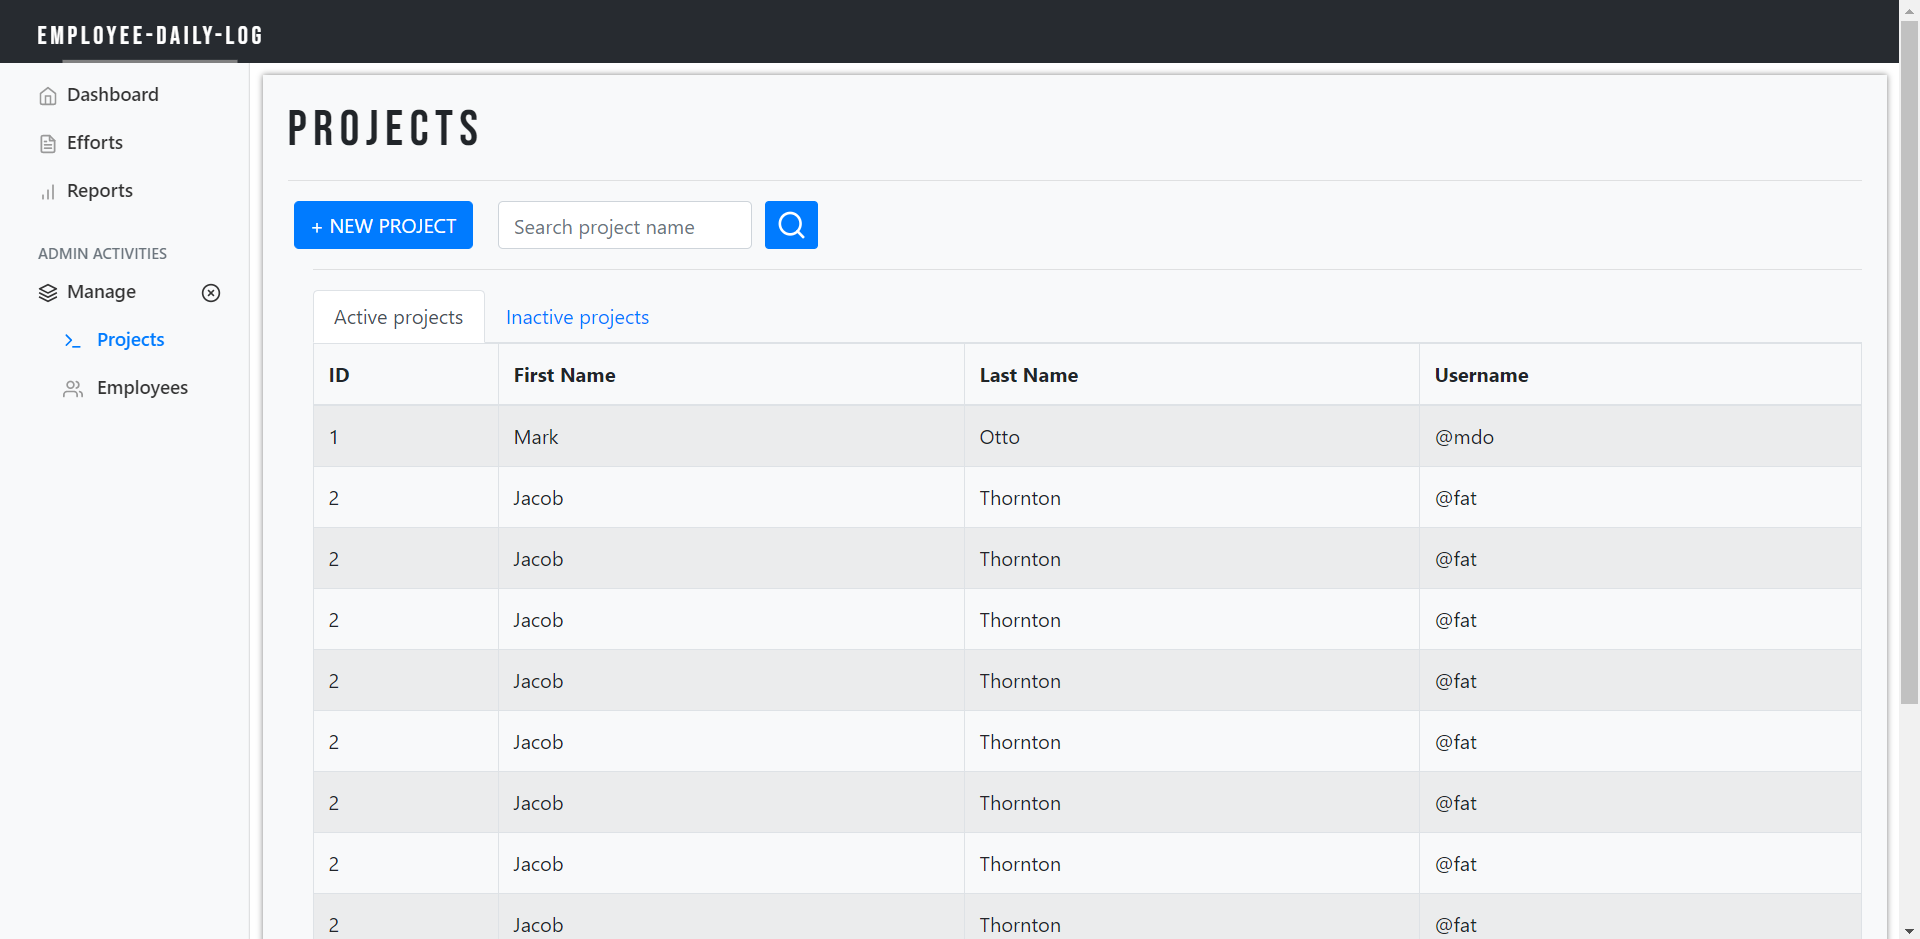Click the NEW PROJECT button
This screenshot has height=939, width=1920.
point(383,225)
